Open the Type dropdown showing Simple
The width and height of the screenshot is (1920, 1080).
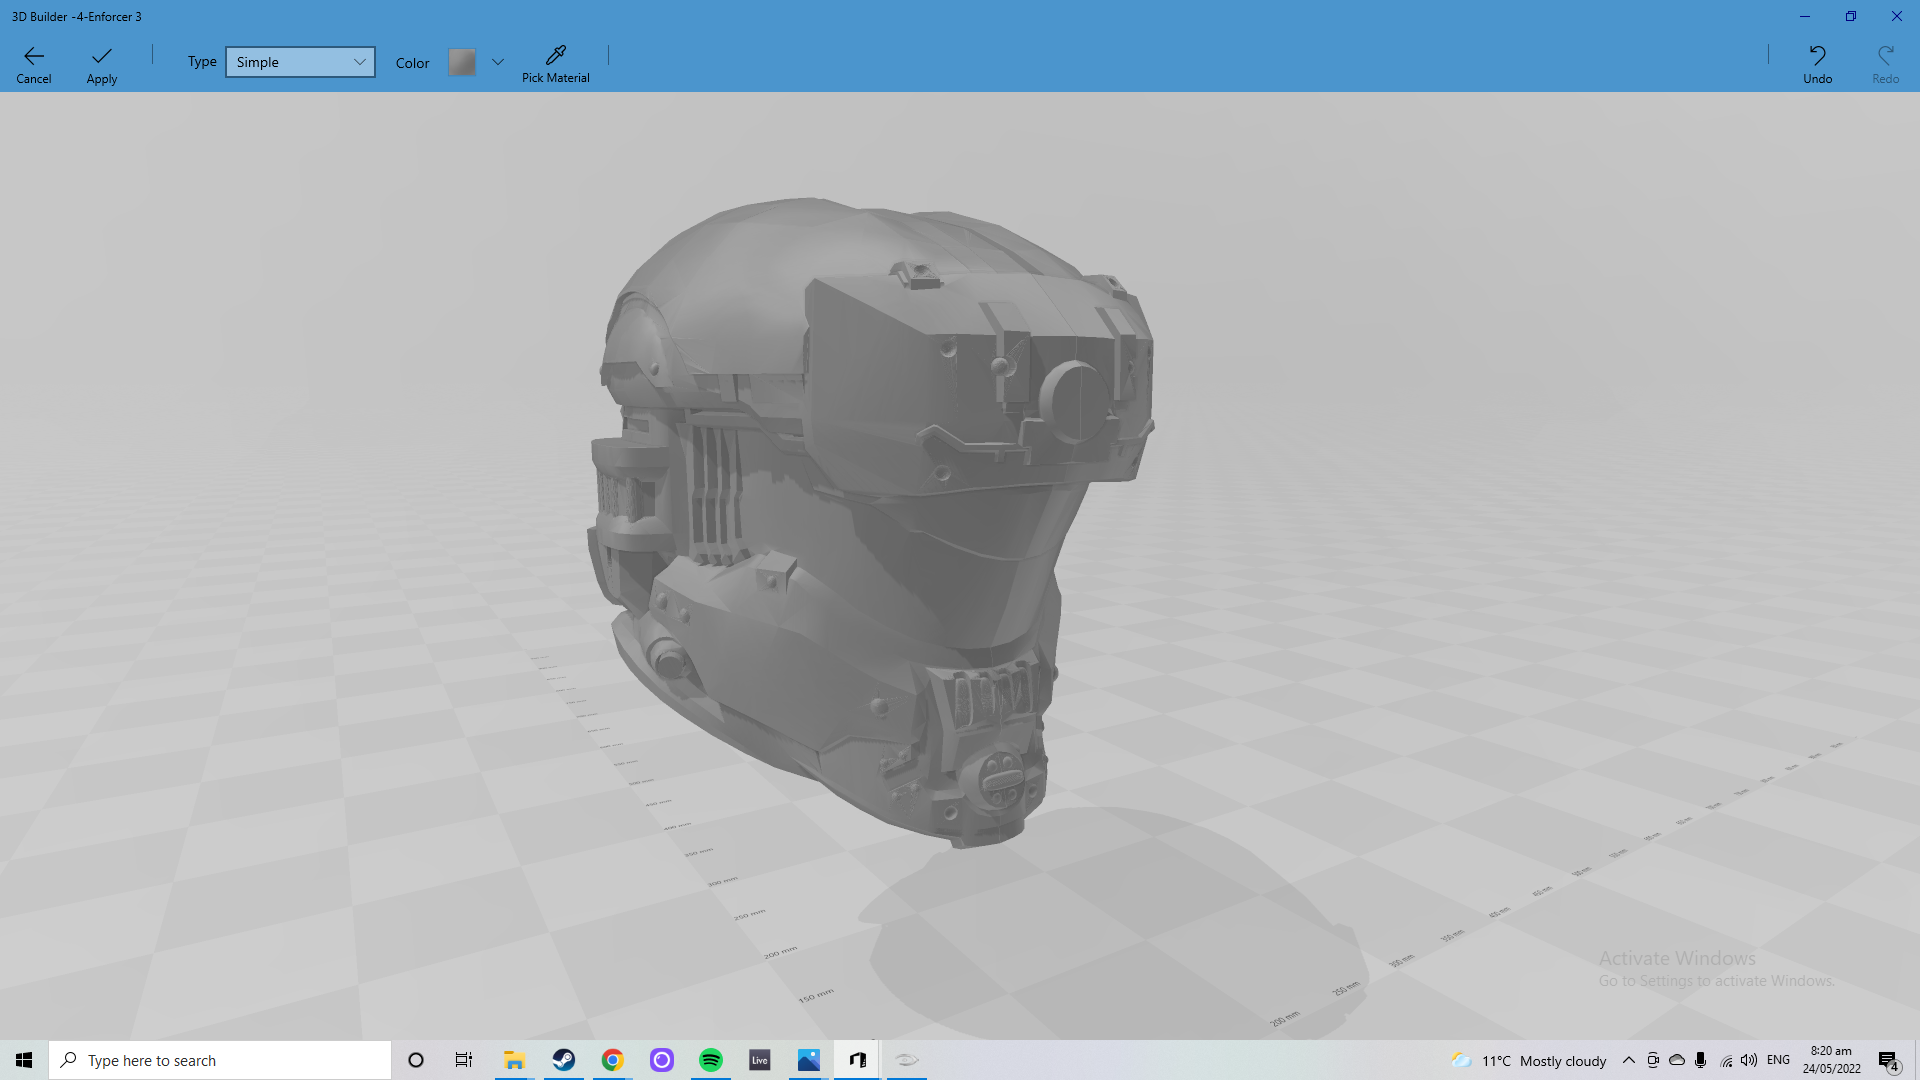click(300, 62)
